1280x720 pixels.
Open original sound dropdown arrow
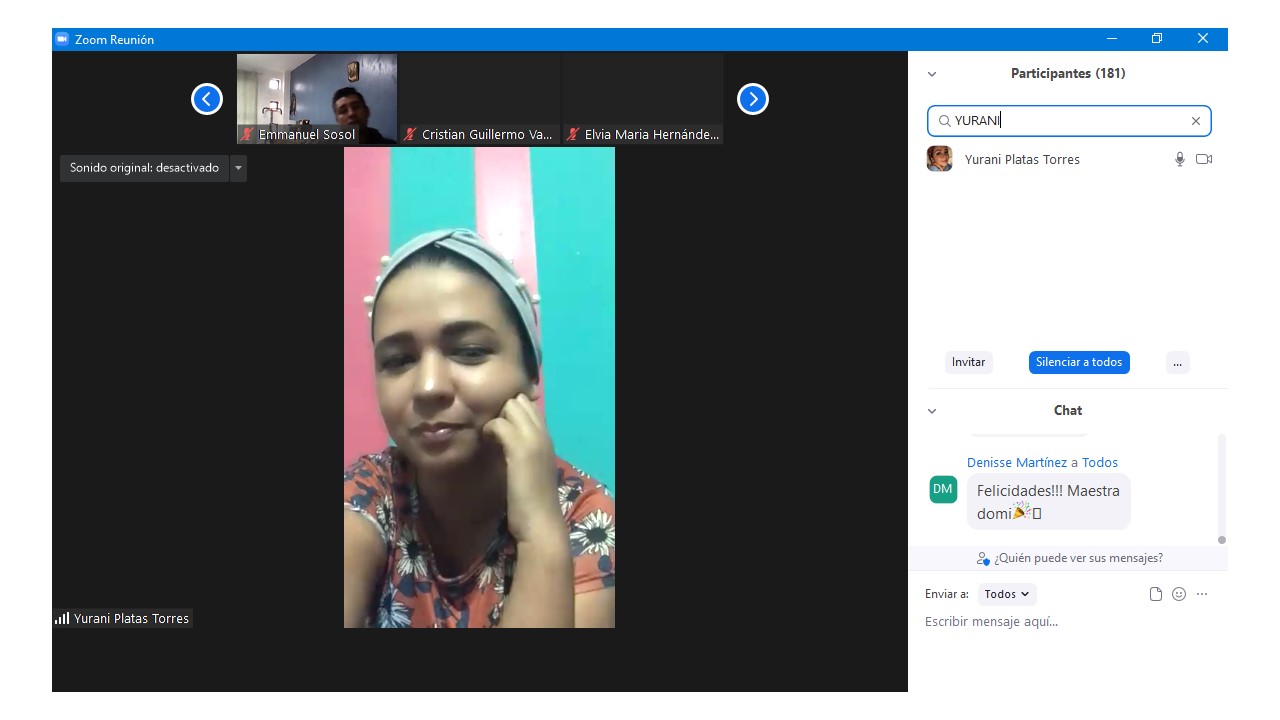(x=238, y=168)
